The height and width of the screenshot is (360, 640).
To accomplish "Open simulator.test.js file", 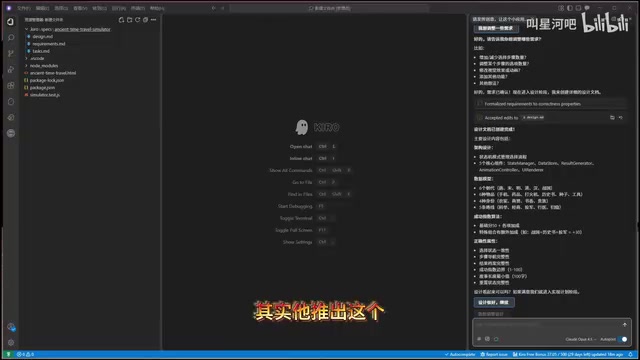I will [44, 95].
